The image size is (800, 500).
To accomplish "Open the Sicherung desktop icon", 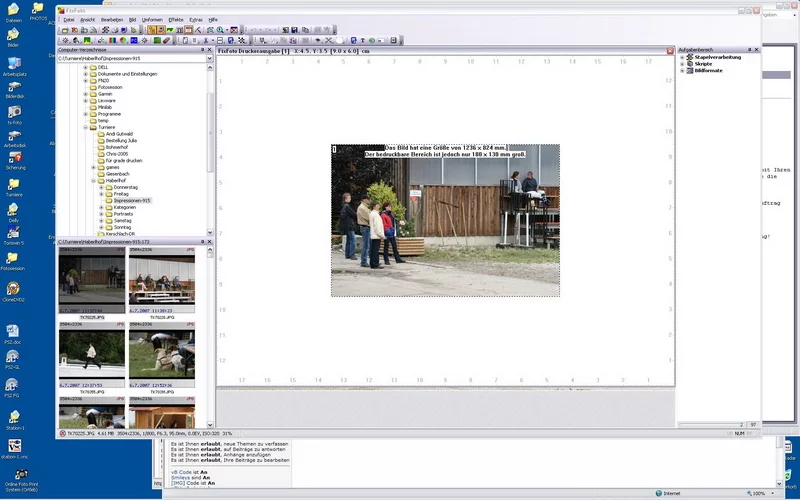I will [x=14, y=158].
